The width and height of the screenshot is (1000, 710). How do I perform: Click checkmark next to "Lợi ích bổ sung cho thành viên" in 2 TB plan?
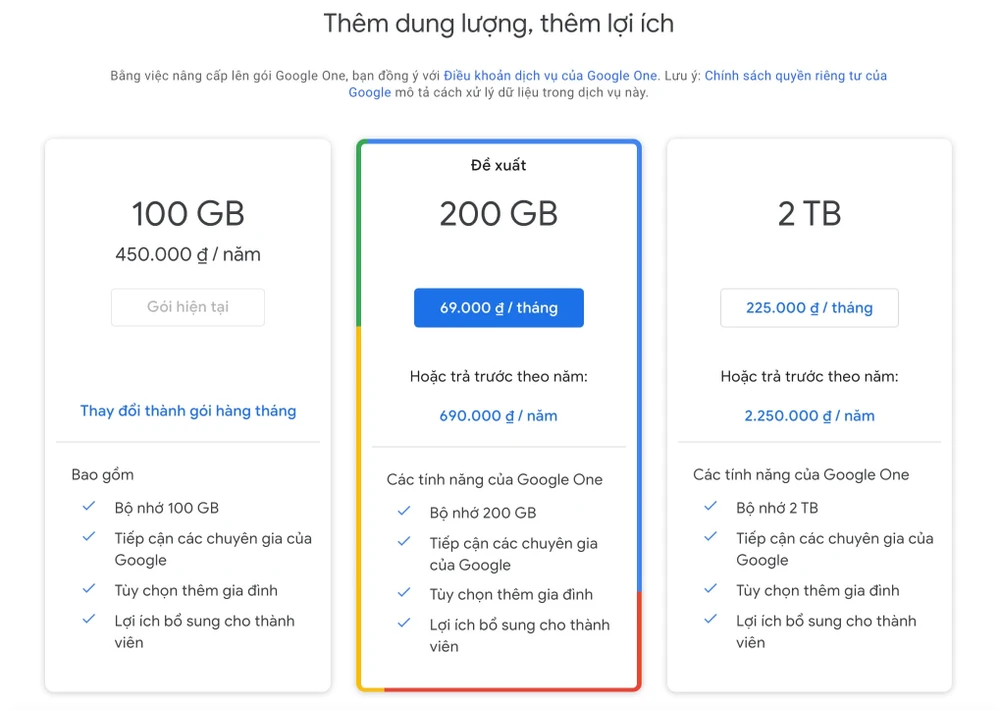click(x=710, y=621)
